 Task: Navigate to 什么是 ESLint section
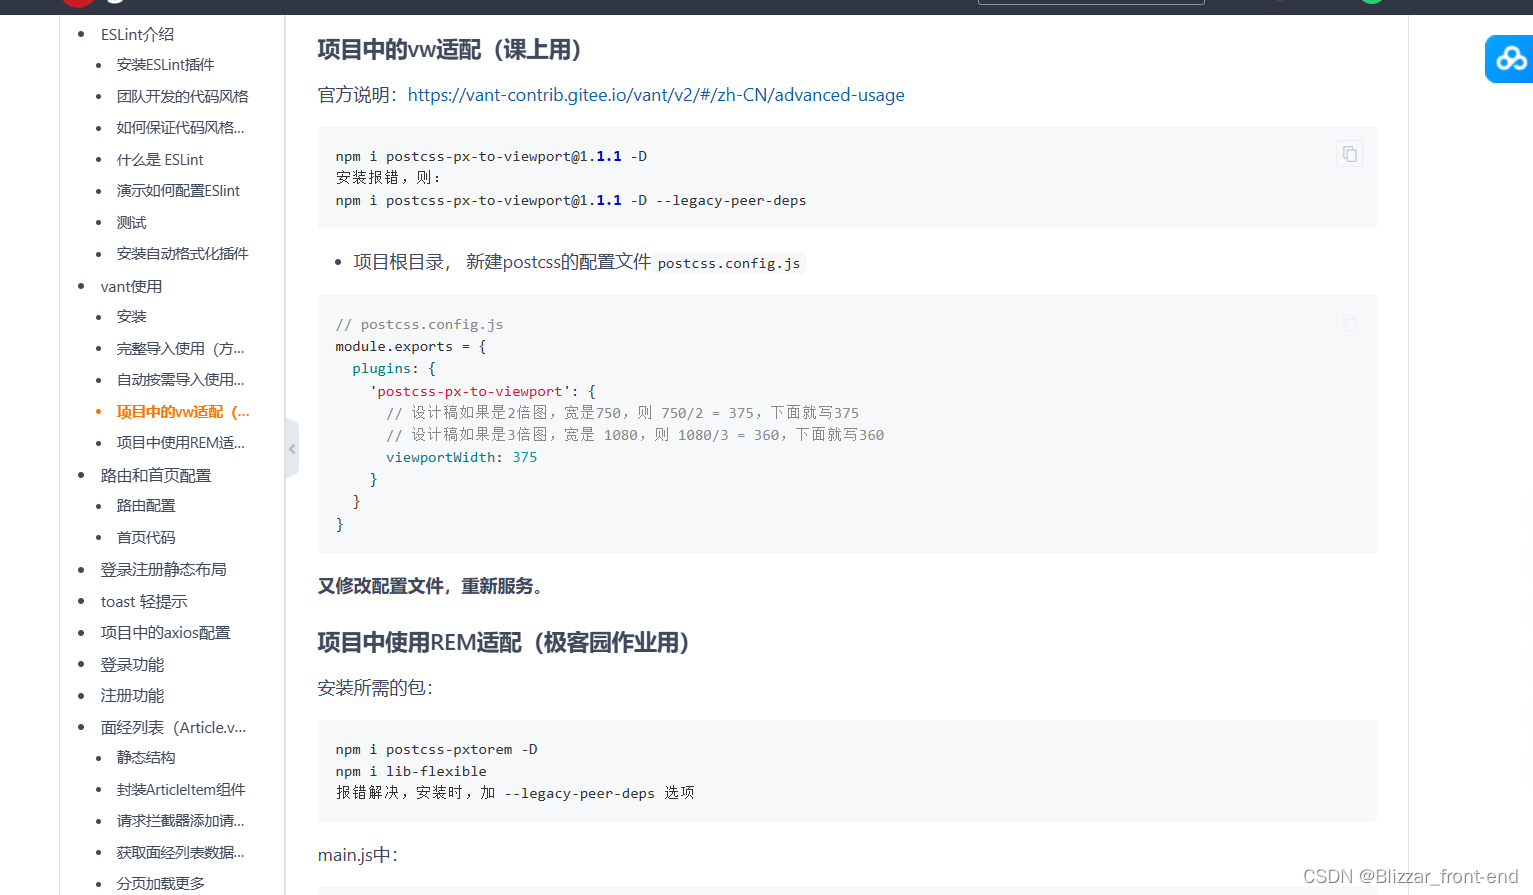point(160,160)
